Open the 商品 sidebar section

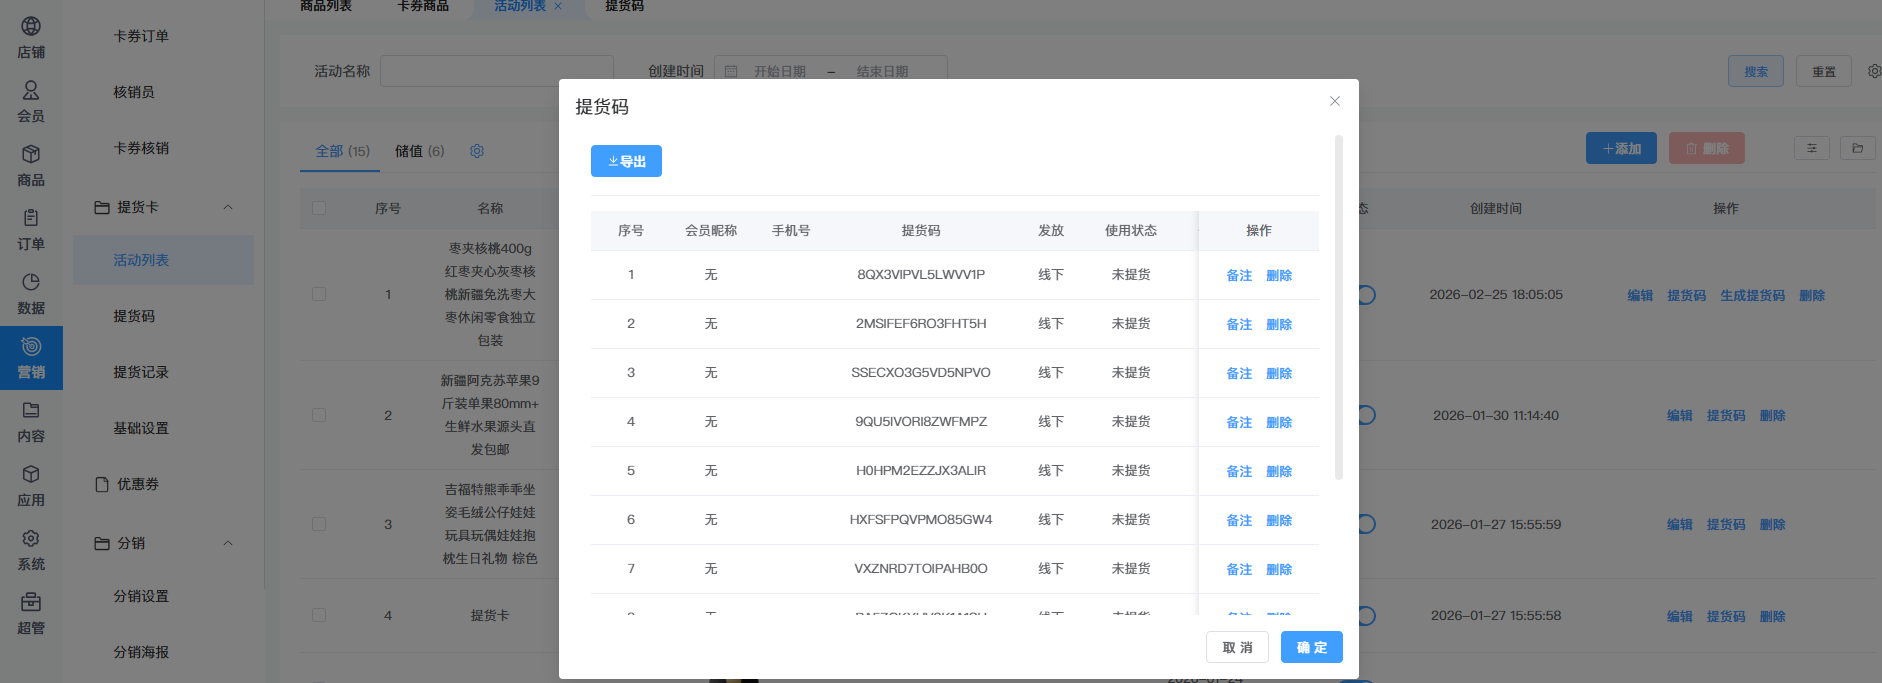pos(31,166)
